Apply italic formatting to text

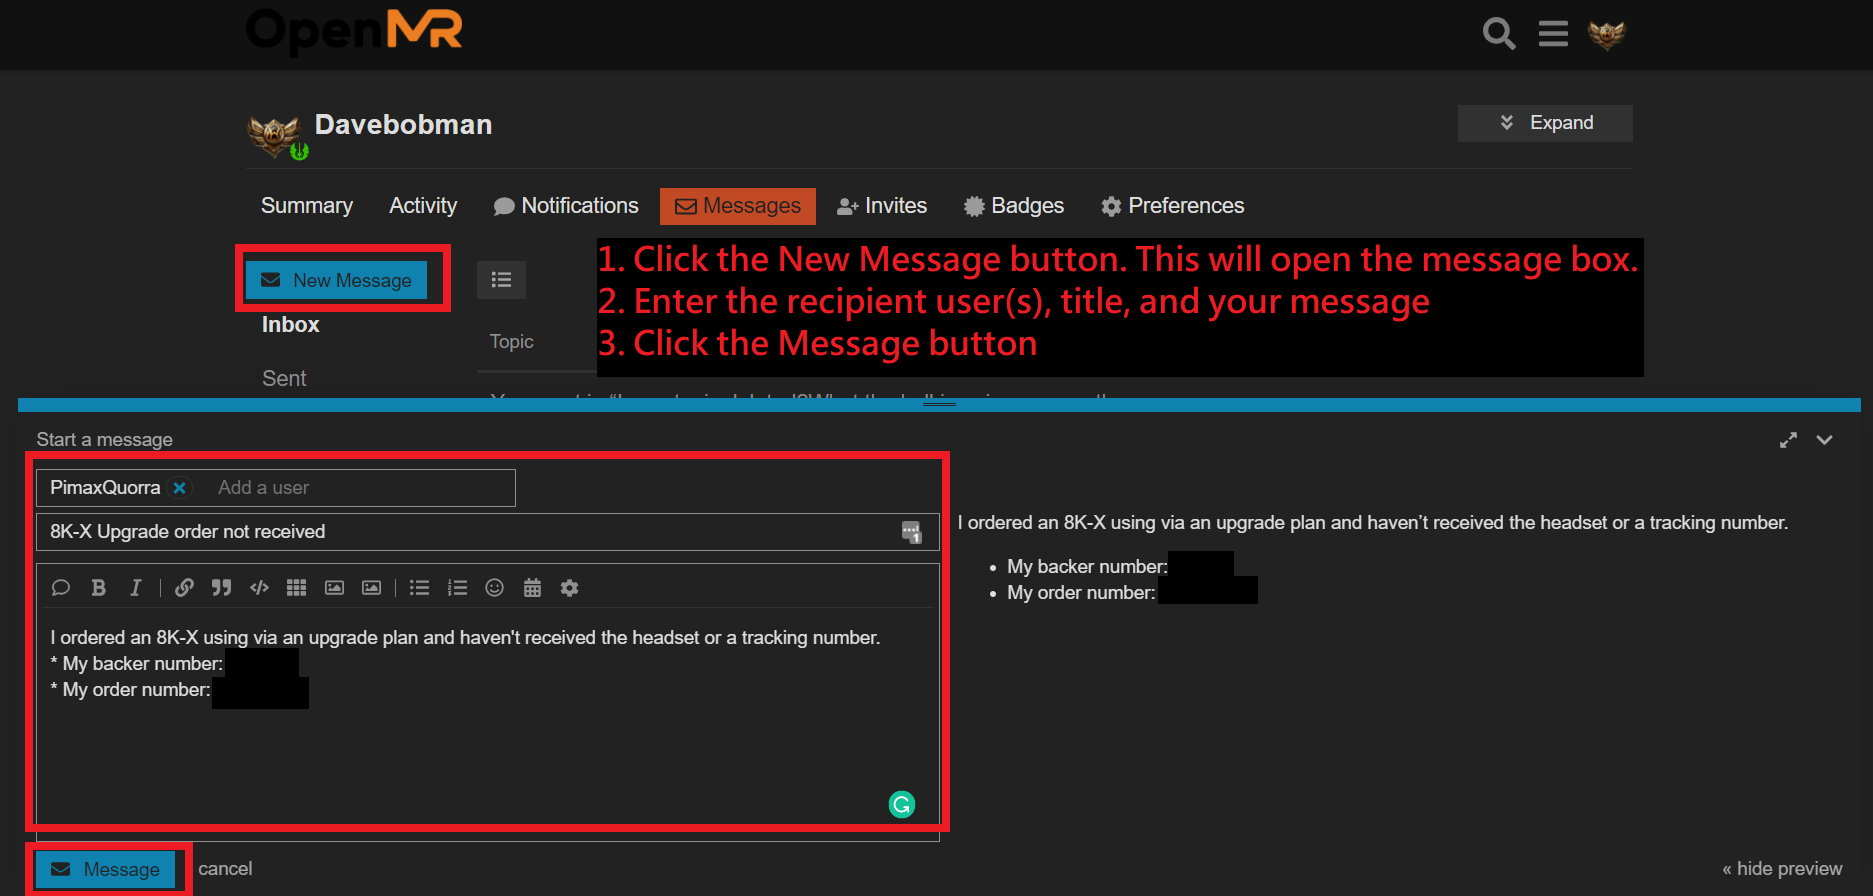coord(135,588)
